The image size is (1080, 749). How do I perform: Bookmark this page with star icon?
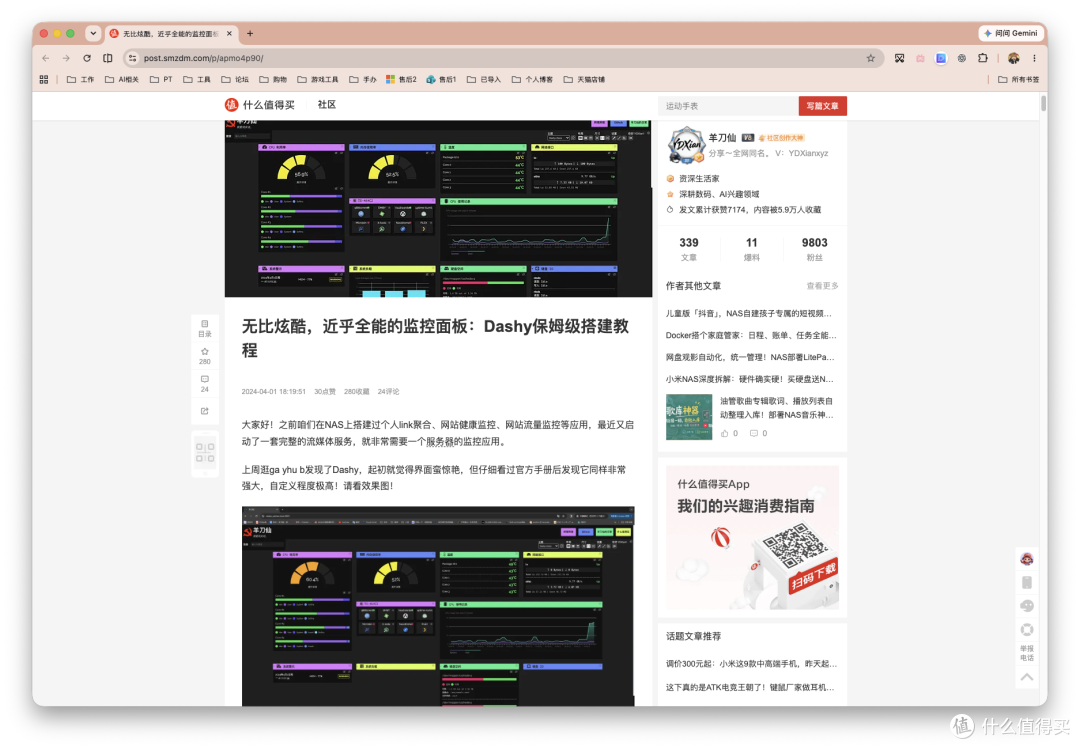pyautogui.click(x=871, y=59)
